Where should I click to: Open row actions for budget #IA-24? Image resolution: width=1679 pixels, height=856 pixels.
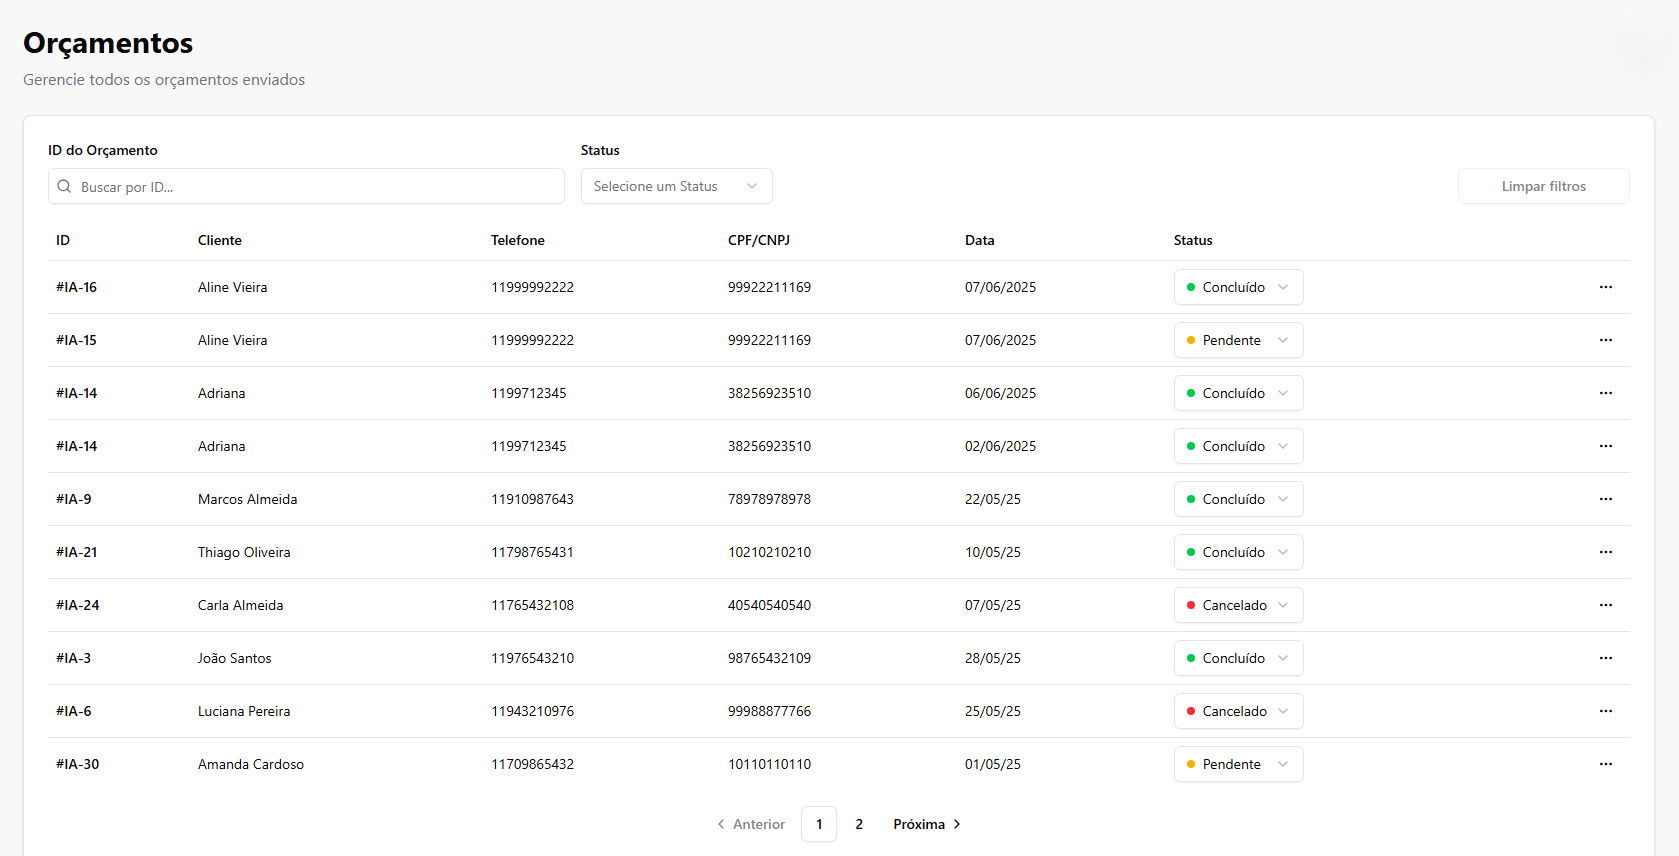click(x=1605, y=605)
